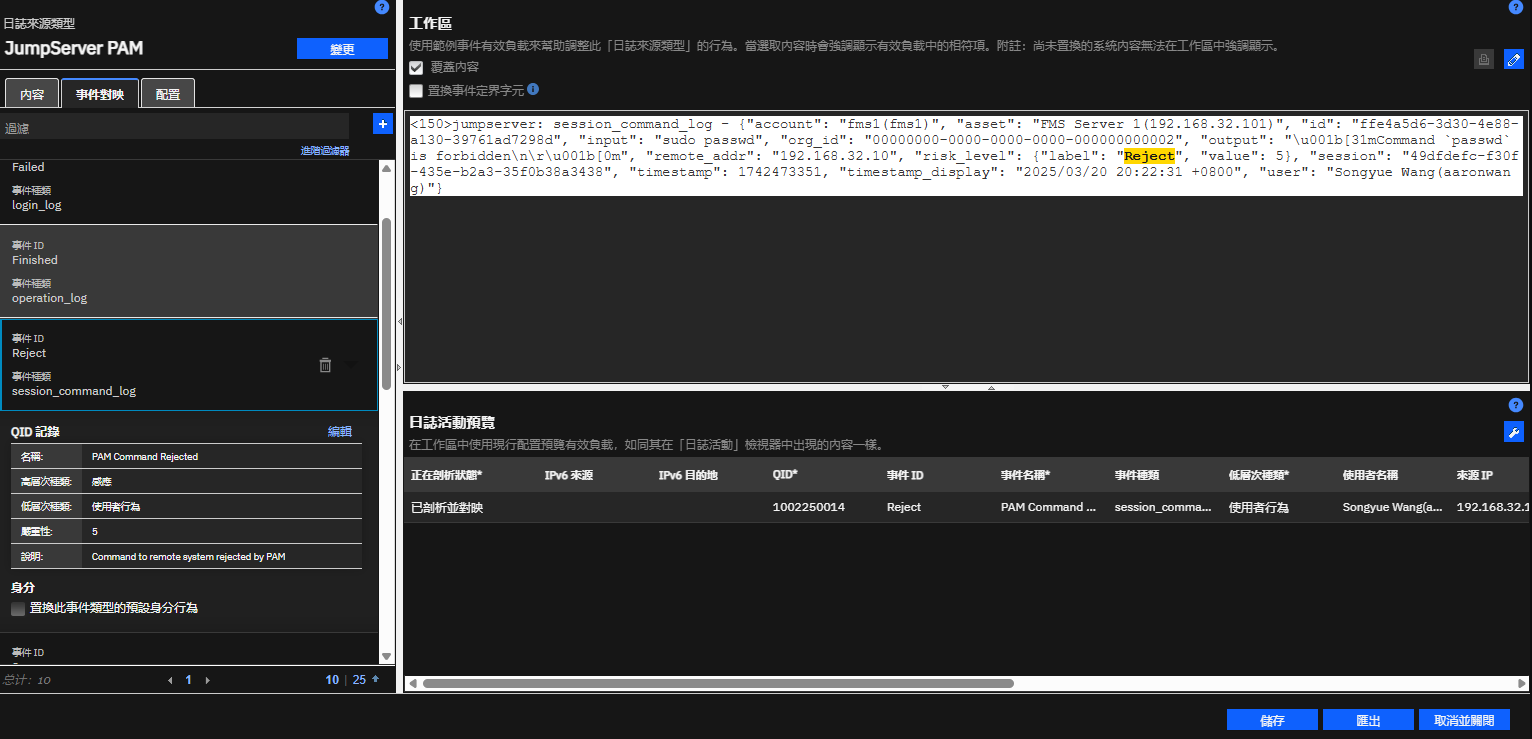Select the Failed login_log event mapping
This screenshot has width=1532, height=739.
coord(189,190)
